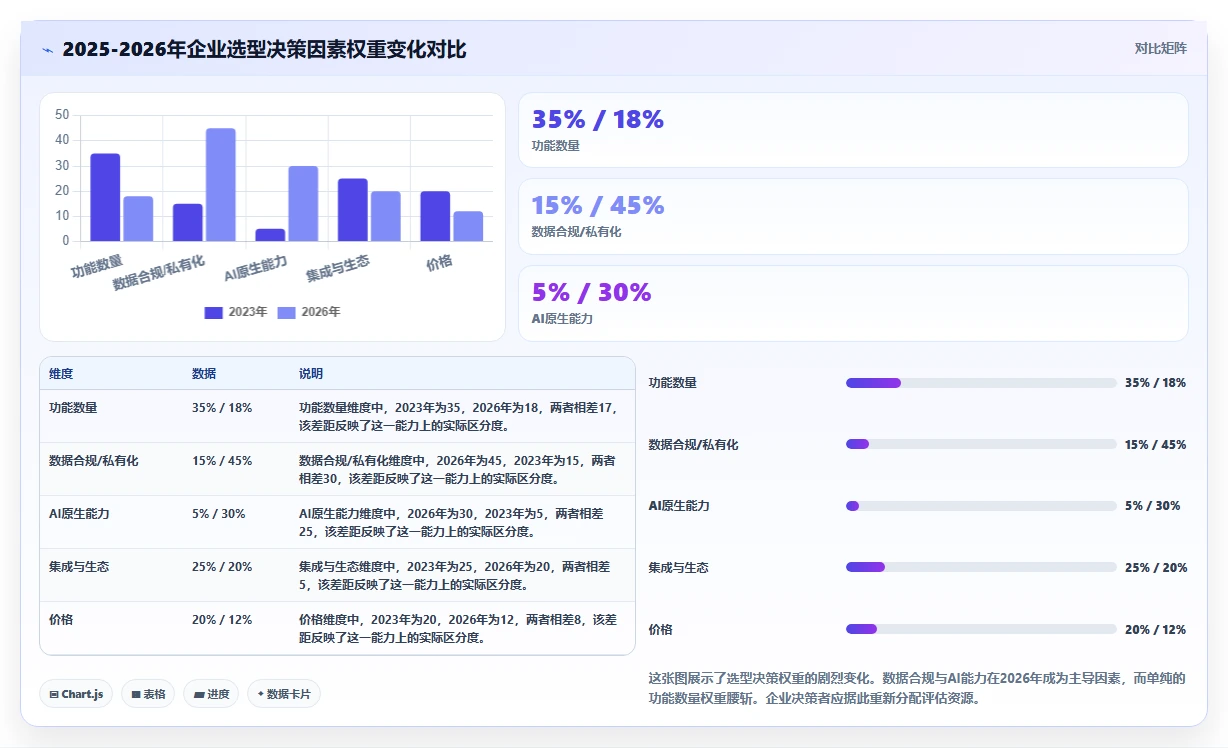Toggle the 2026年 legend swatch

pyautogui.click(x=287, y=312)
